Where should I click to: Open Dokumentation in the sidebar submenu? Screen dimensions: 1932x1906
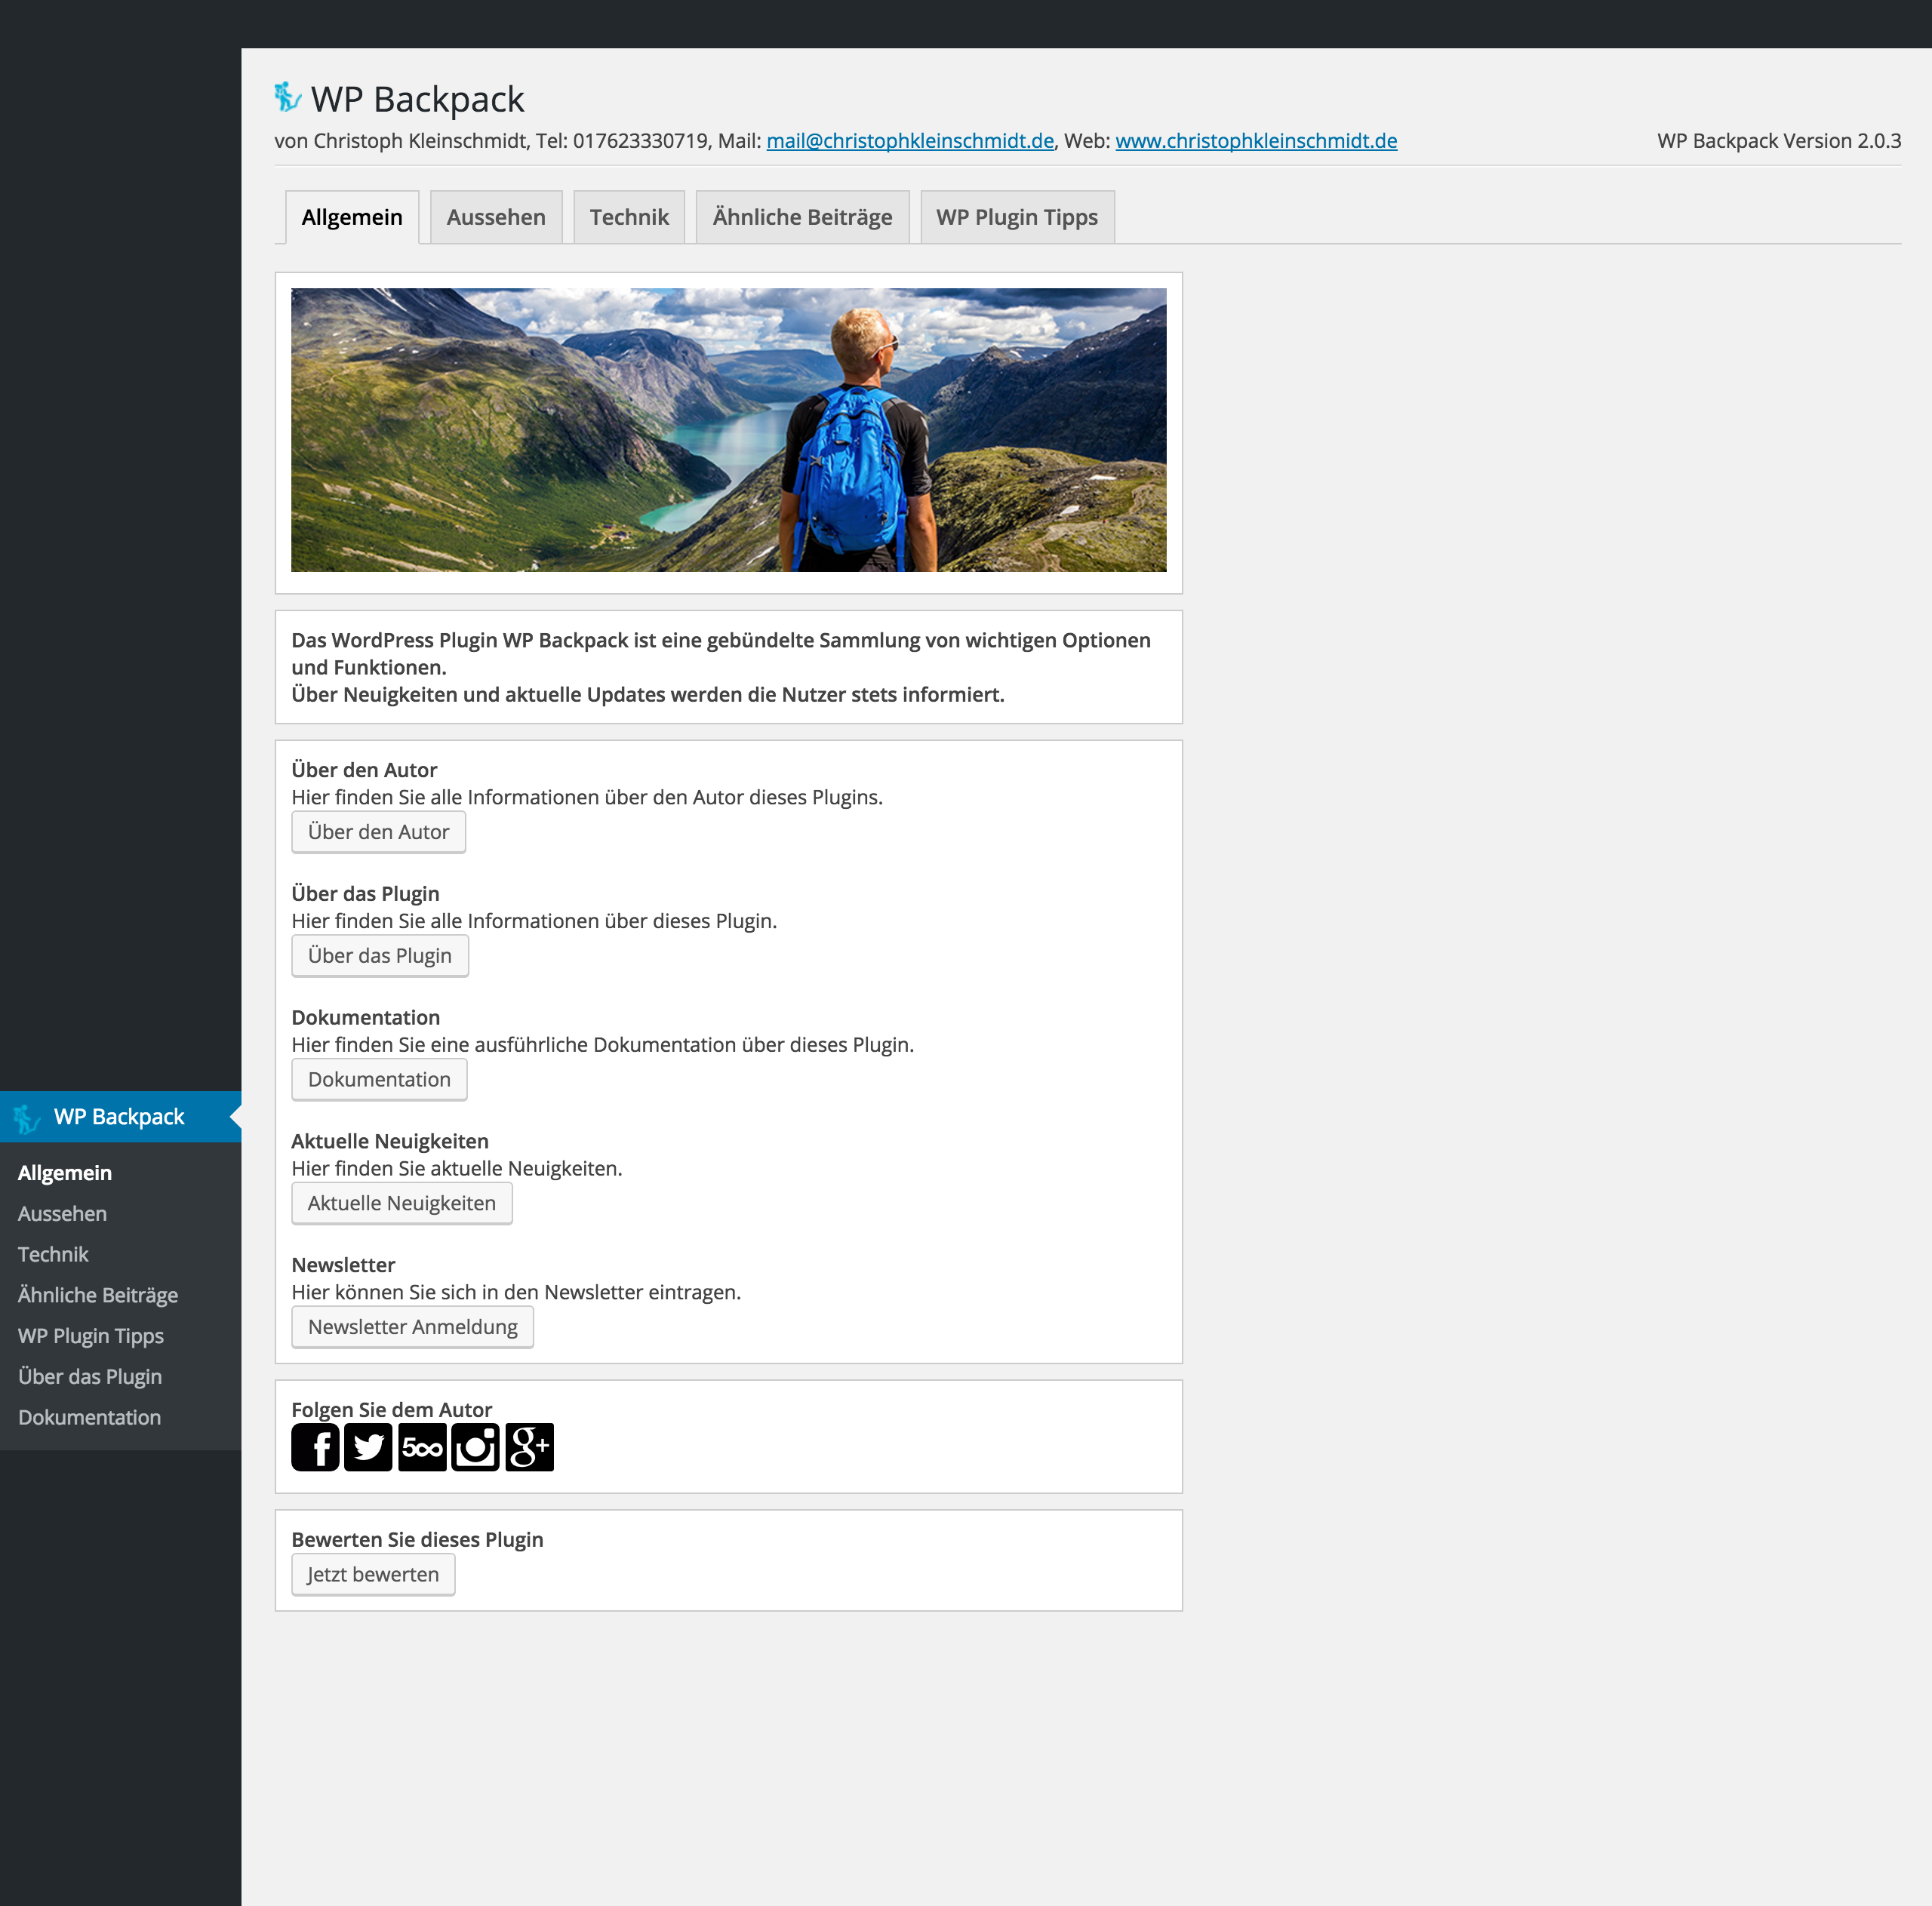89,1417
